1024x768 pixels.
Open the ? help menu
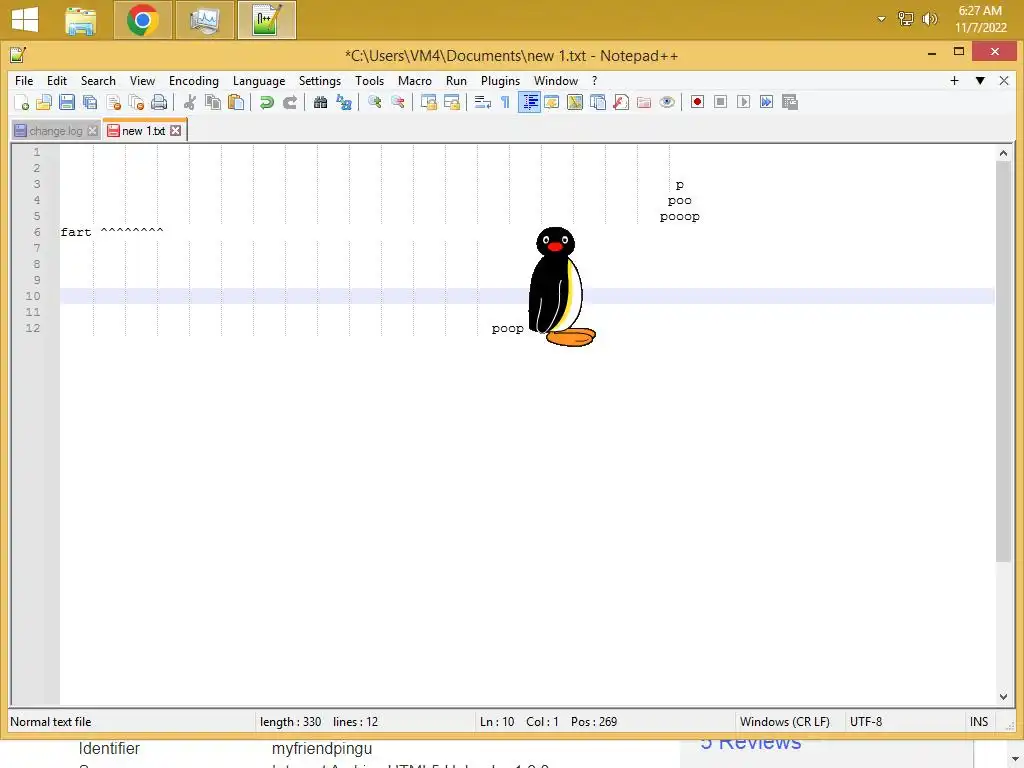594,80
